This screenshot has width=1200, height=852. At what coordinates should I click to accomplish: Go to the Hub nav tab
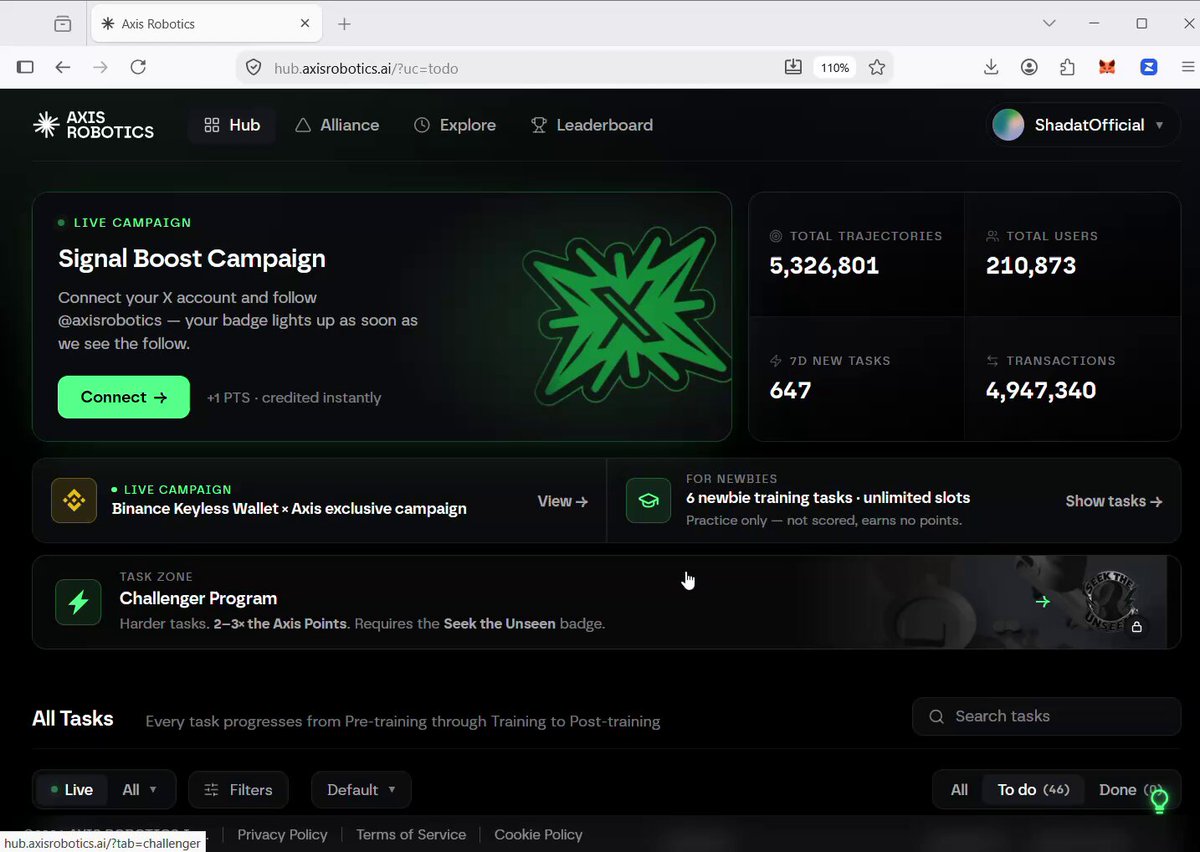tap(232, 125)
